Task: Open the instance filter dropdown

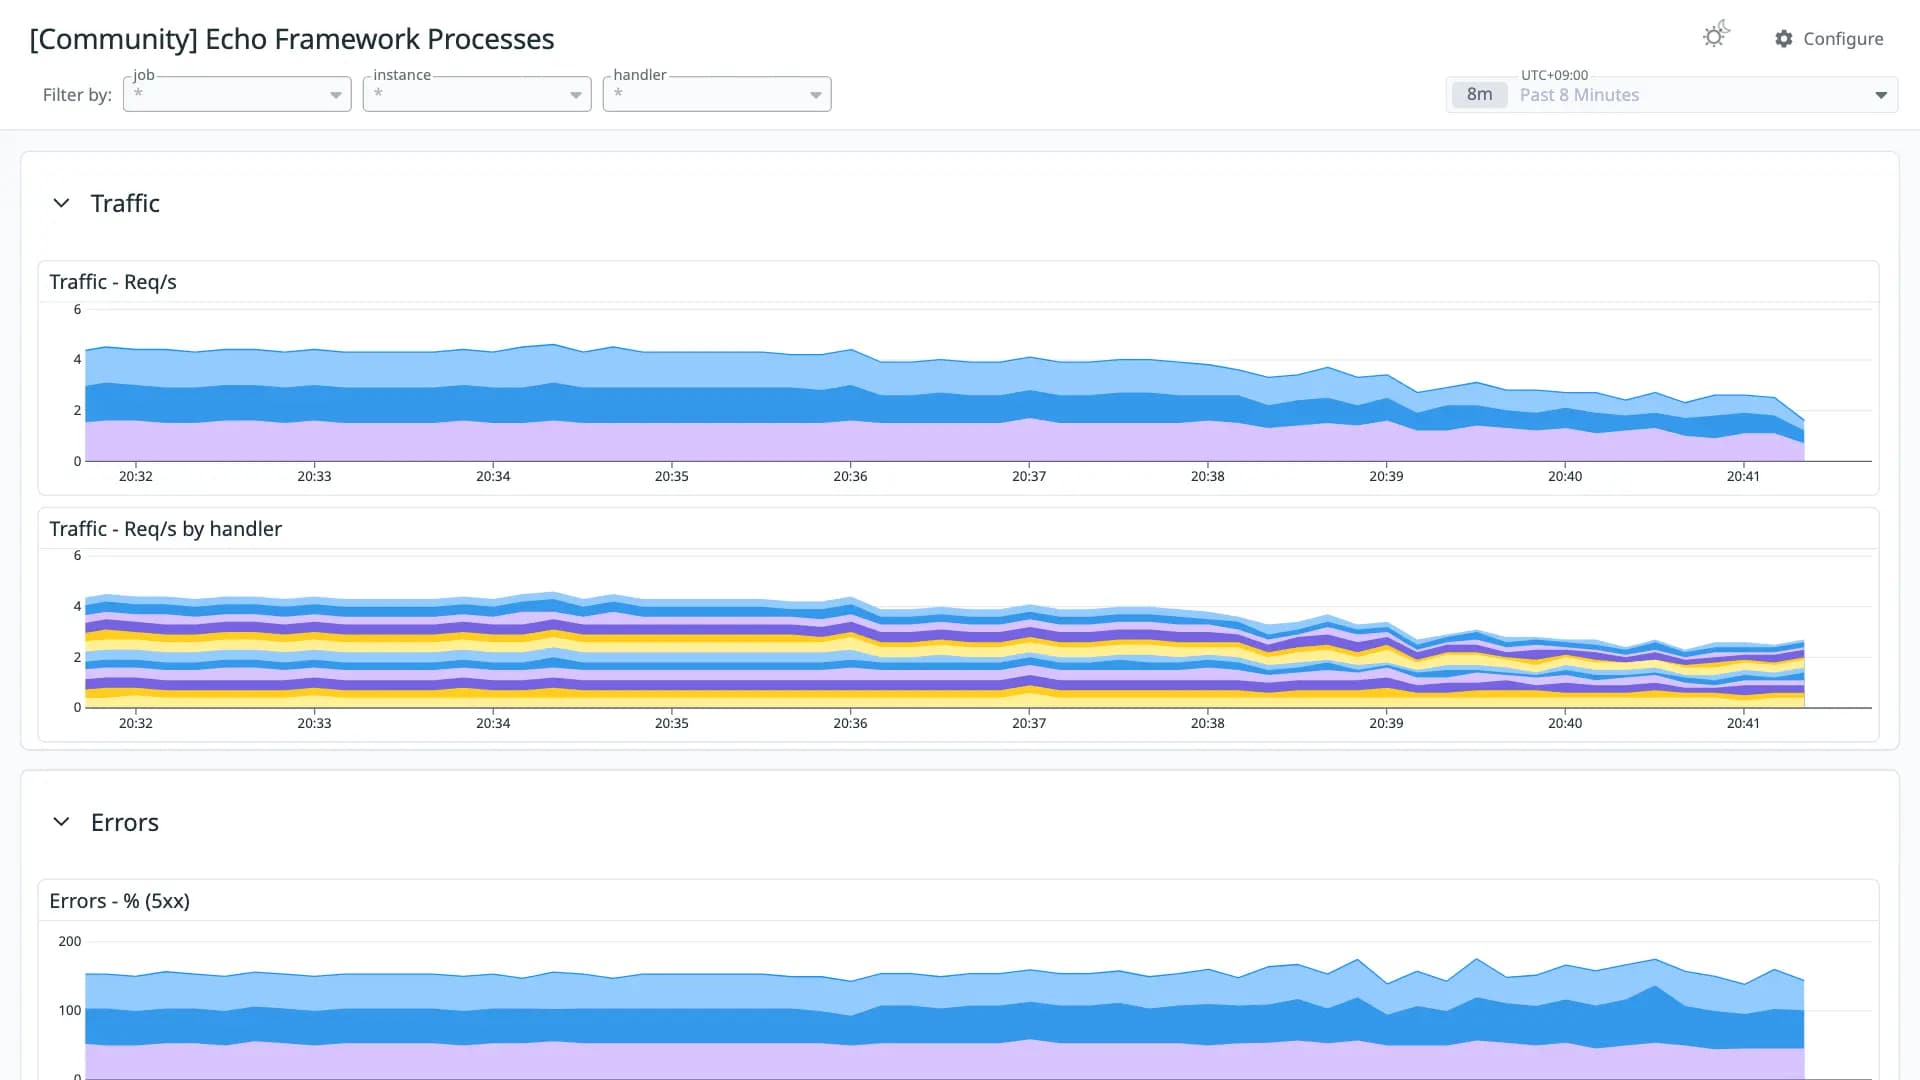Action: point(477,94)
